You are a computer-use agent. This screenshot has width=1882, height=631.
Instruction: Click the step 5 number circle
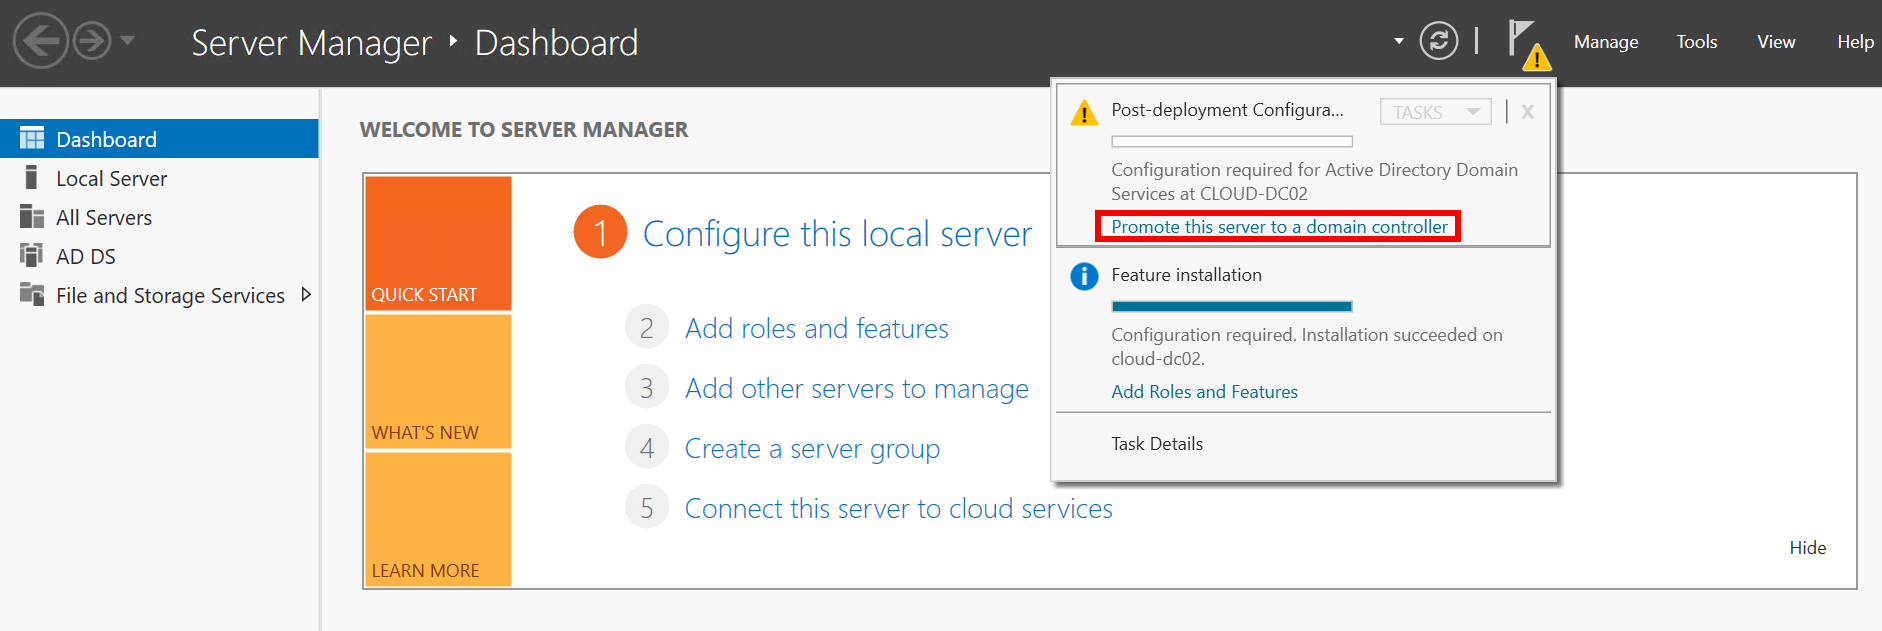(646, 507)
